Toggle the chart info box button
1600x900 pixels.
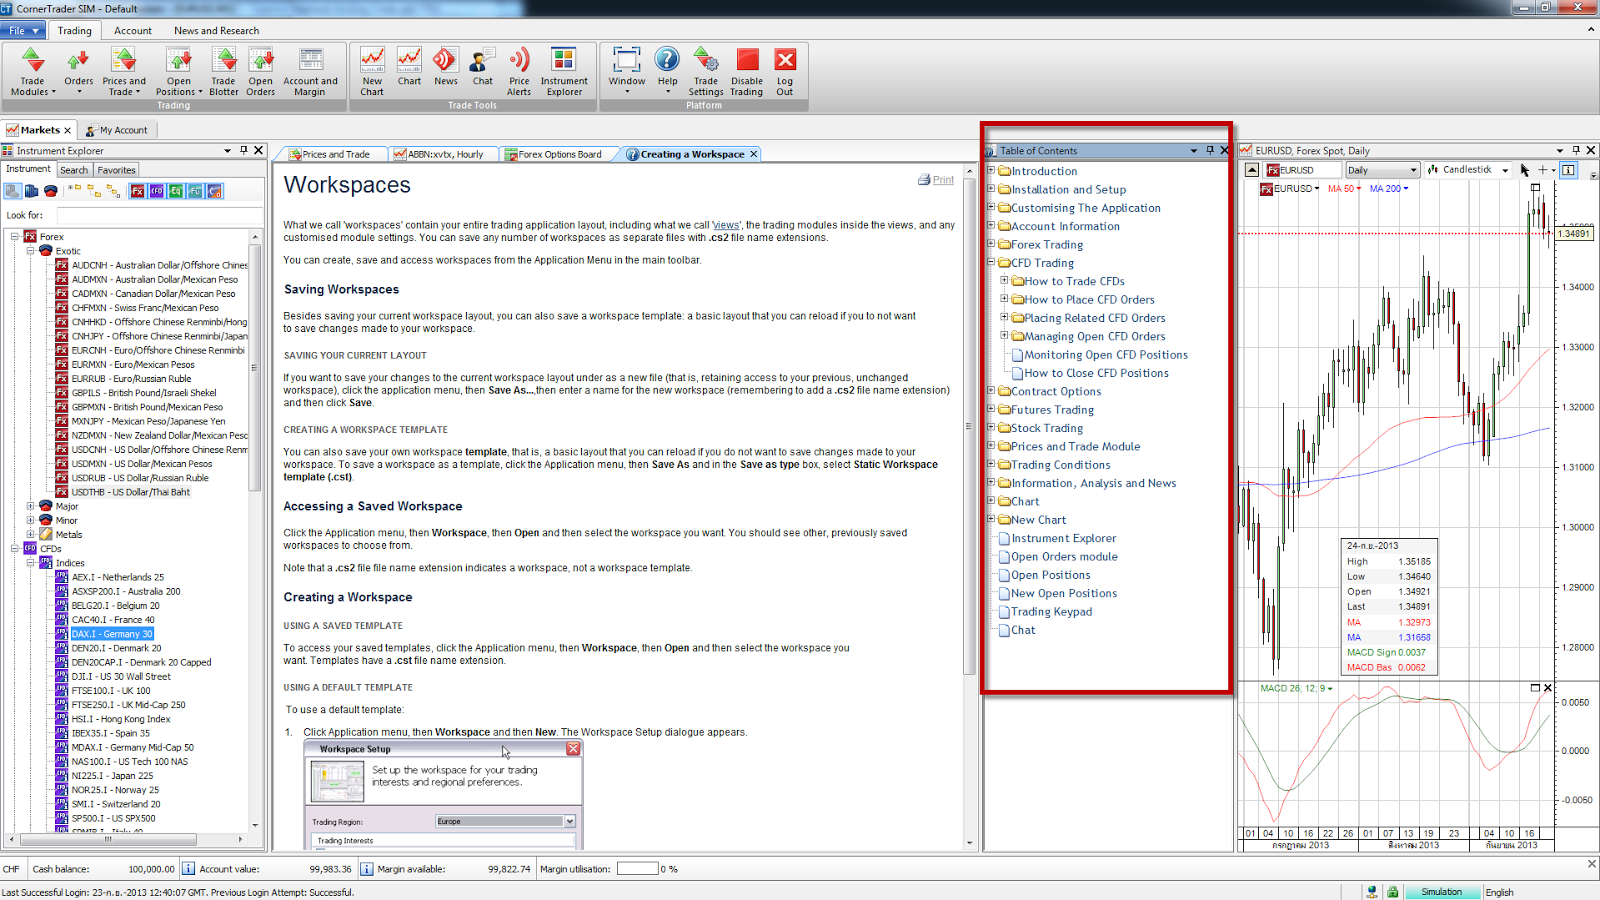pyautogui.click(x=1569, y=170)
